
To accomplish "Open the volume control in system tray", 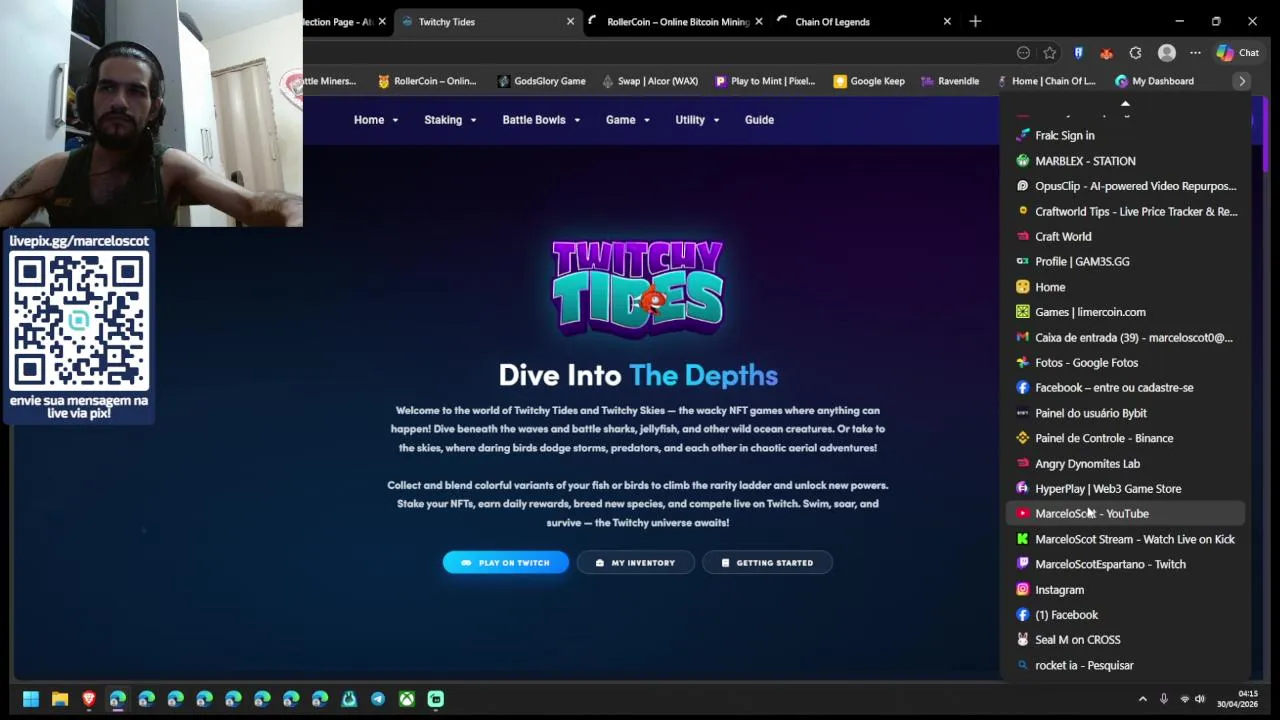I will point(1200,699).
